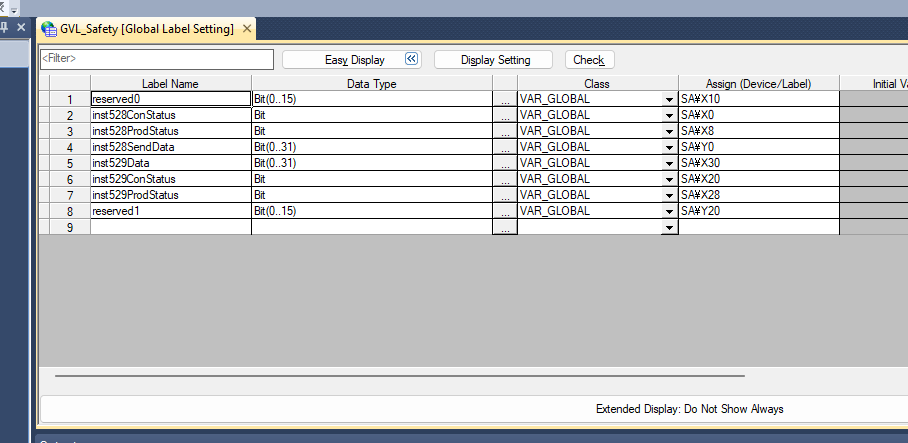908x443 pixels.
Task: Open Class dropdown for inst529Data row
Action: 670,163
